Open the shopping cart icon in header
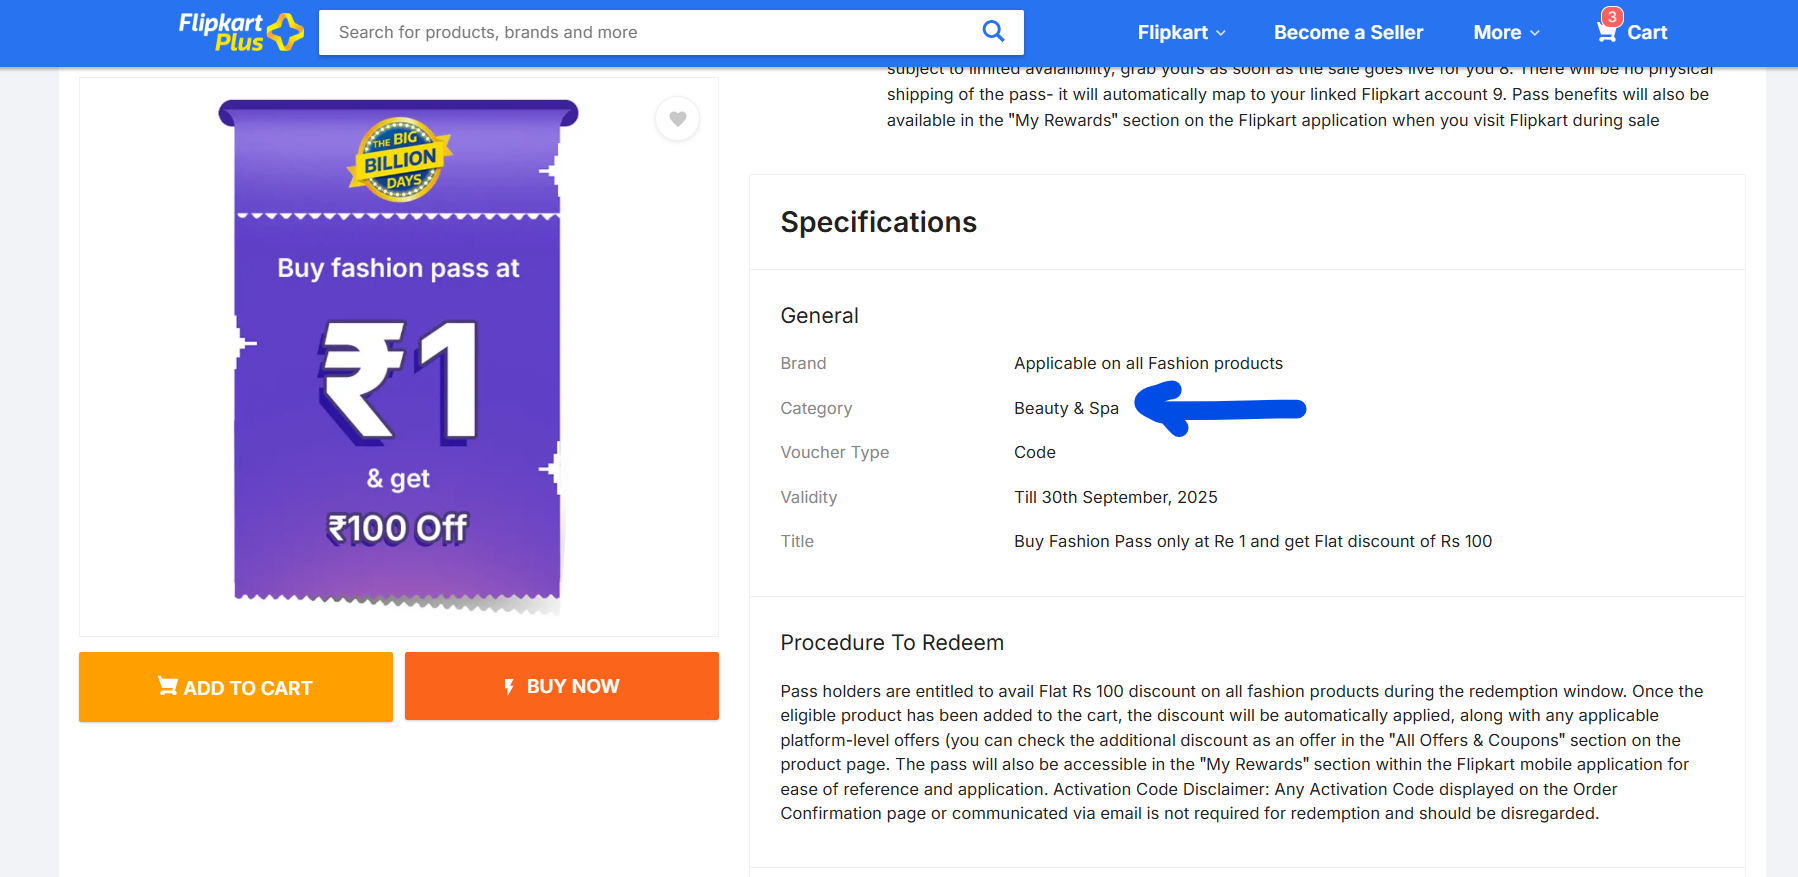 1606,33
